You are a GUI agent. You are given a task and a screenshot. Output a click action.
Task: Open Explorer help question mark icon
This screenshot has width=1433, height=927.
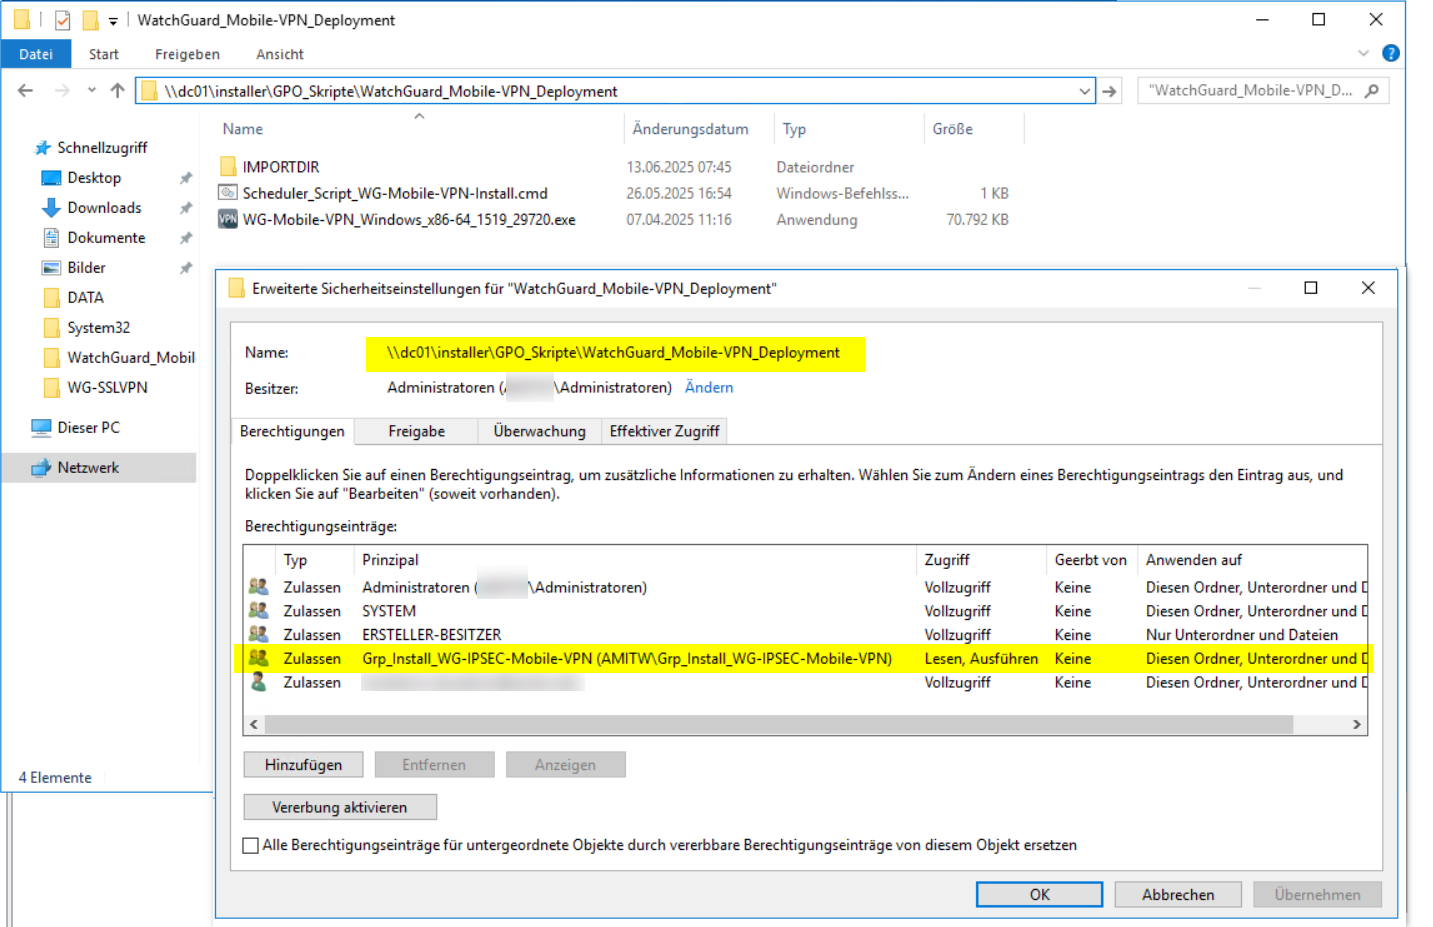tap(1390, 53)
